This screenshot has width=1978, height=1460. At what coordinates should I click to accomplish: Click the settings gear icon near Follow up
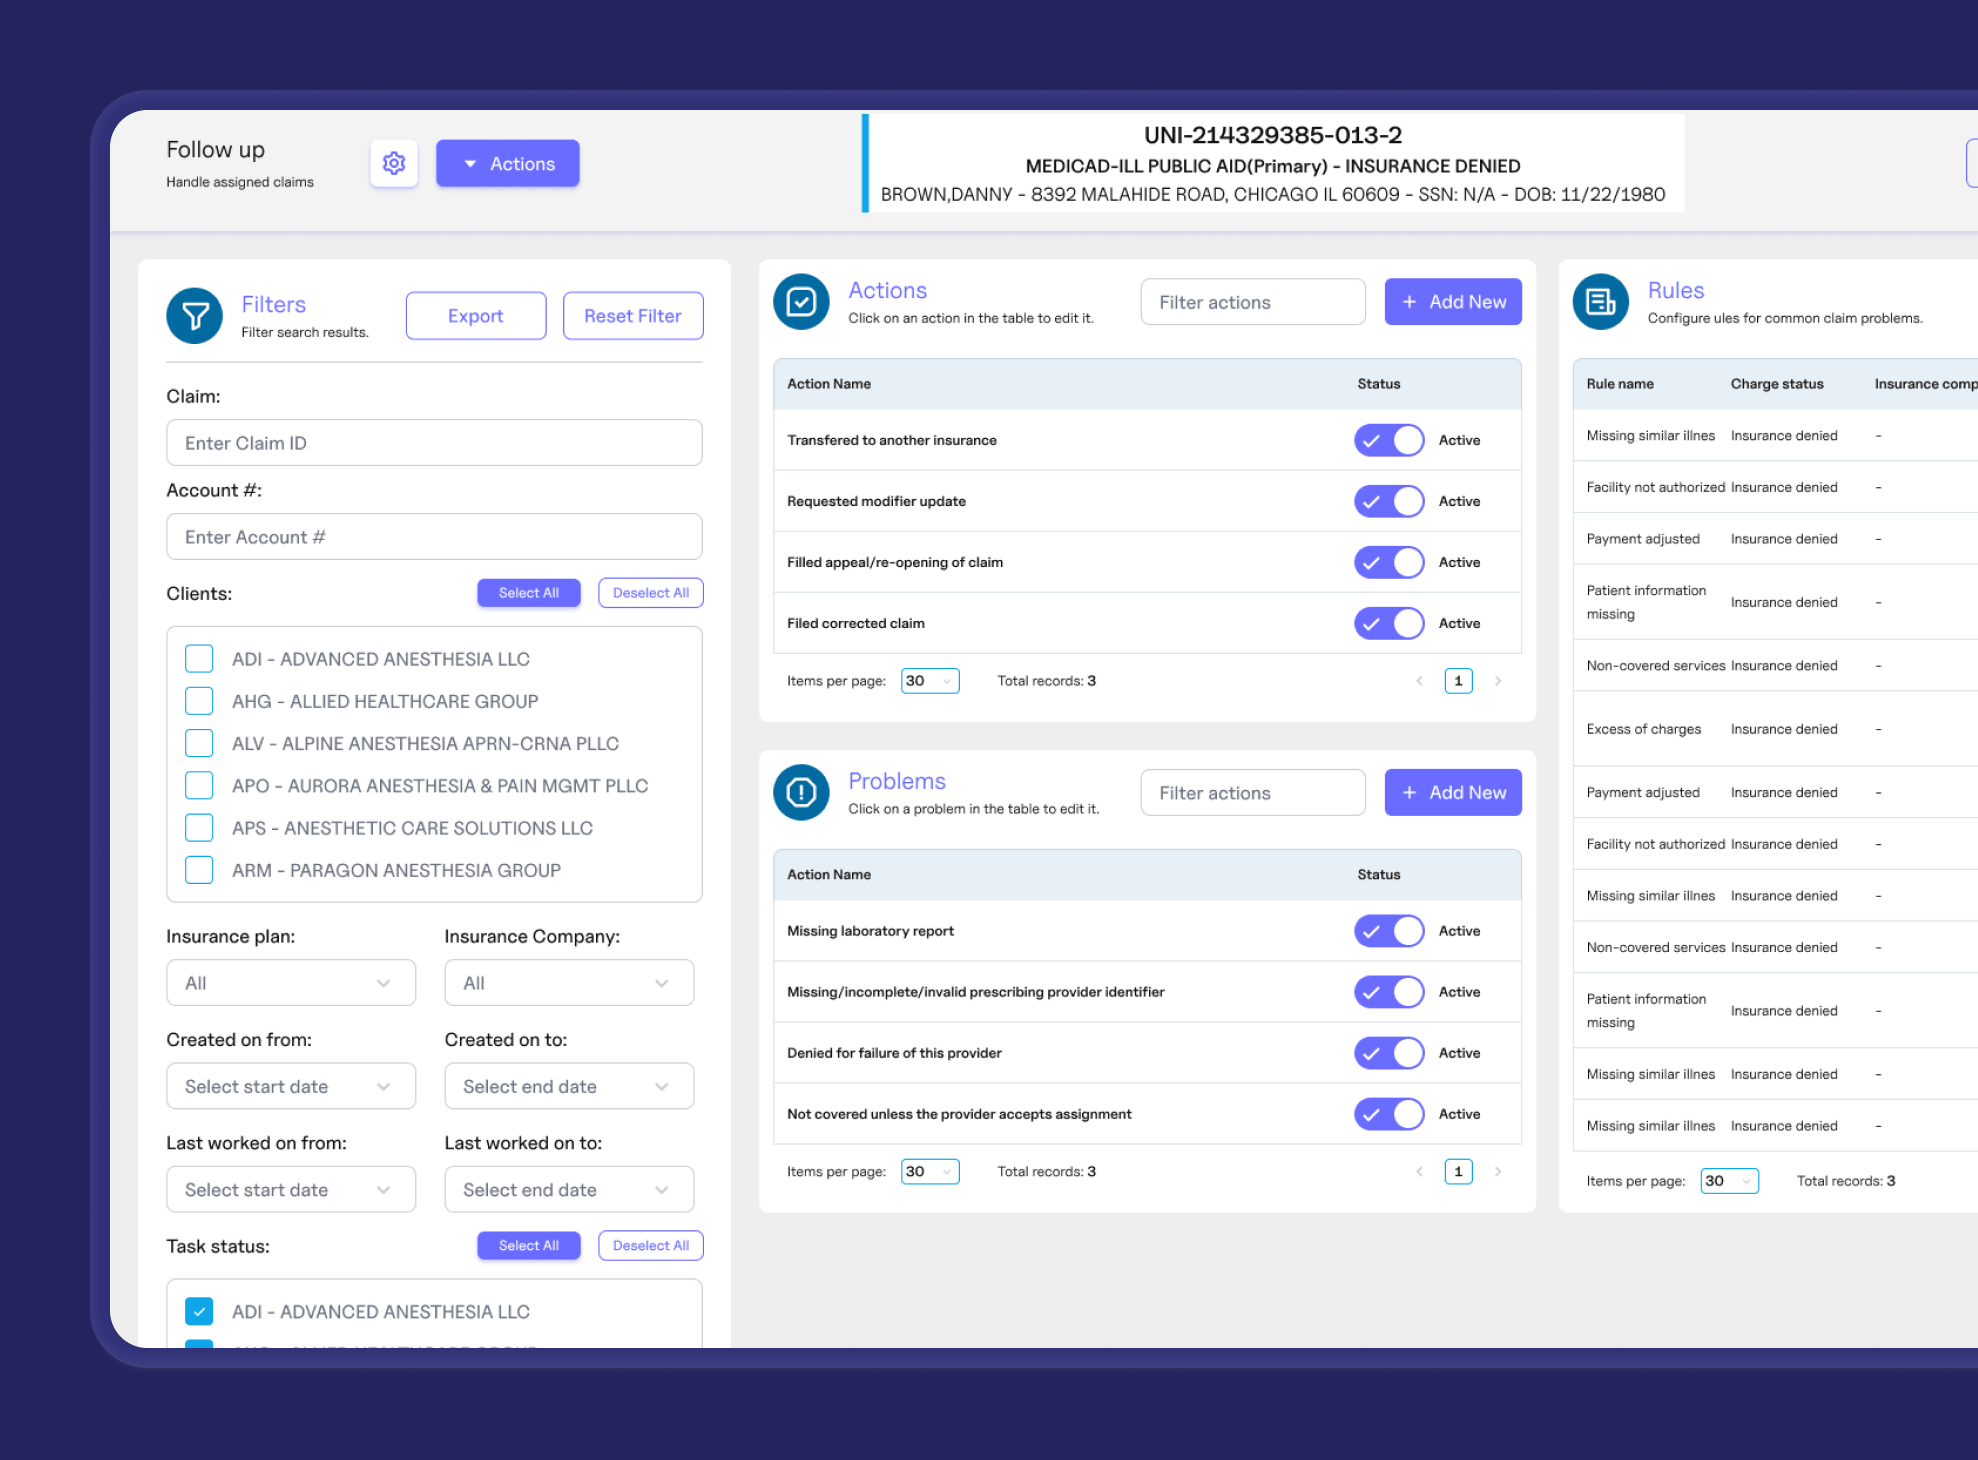[x=394, y=163]
